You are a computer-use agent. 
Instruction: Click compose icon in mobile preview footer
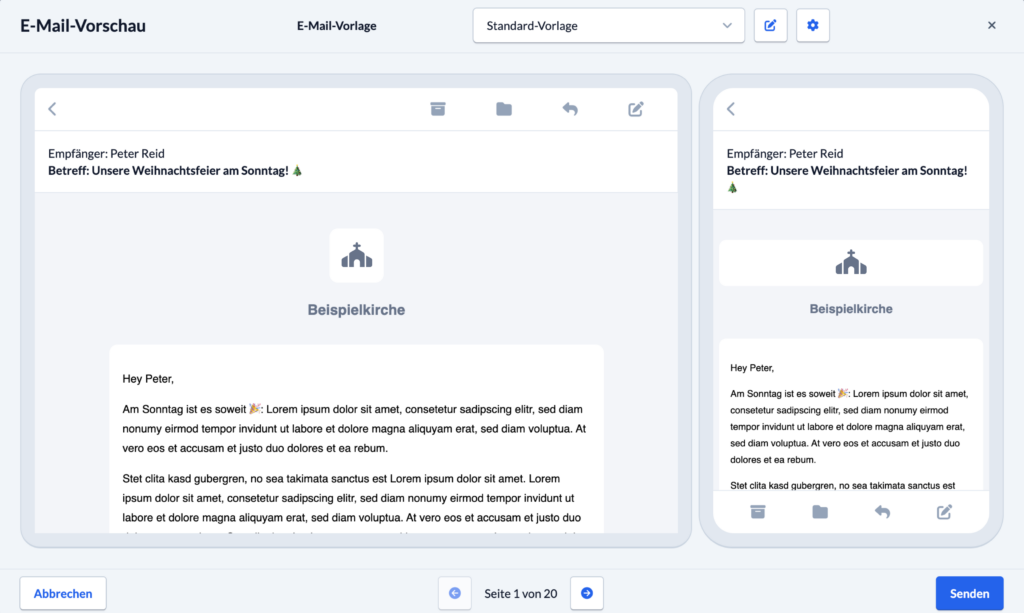[x=944, y=512]
